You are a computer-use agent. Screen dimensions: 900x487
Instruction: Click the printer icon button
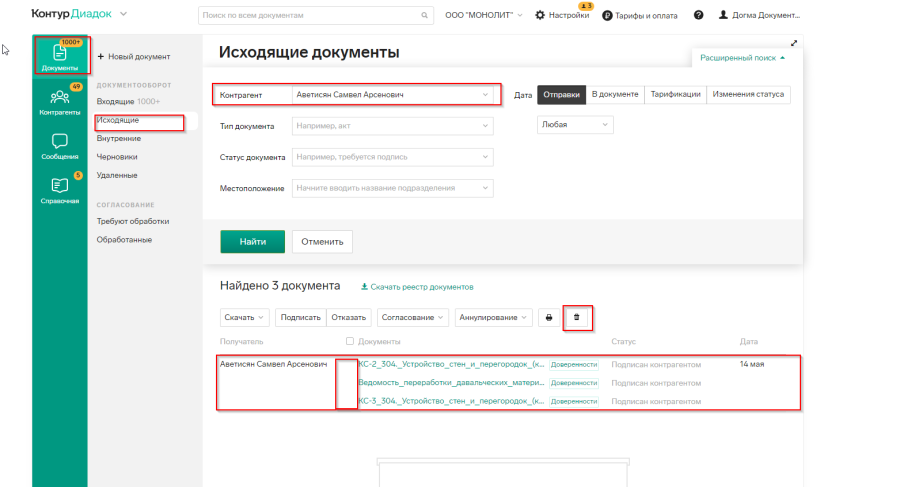pyautogui.click(x=549, y=317)
